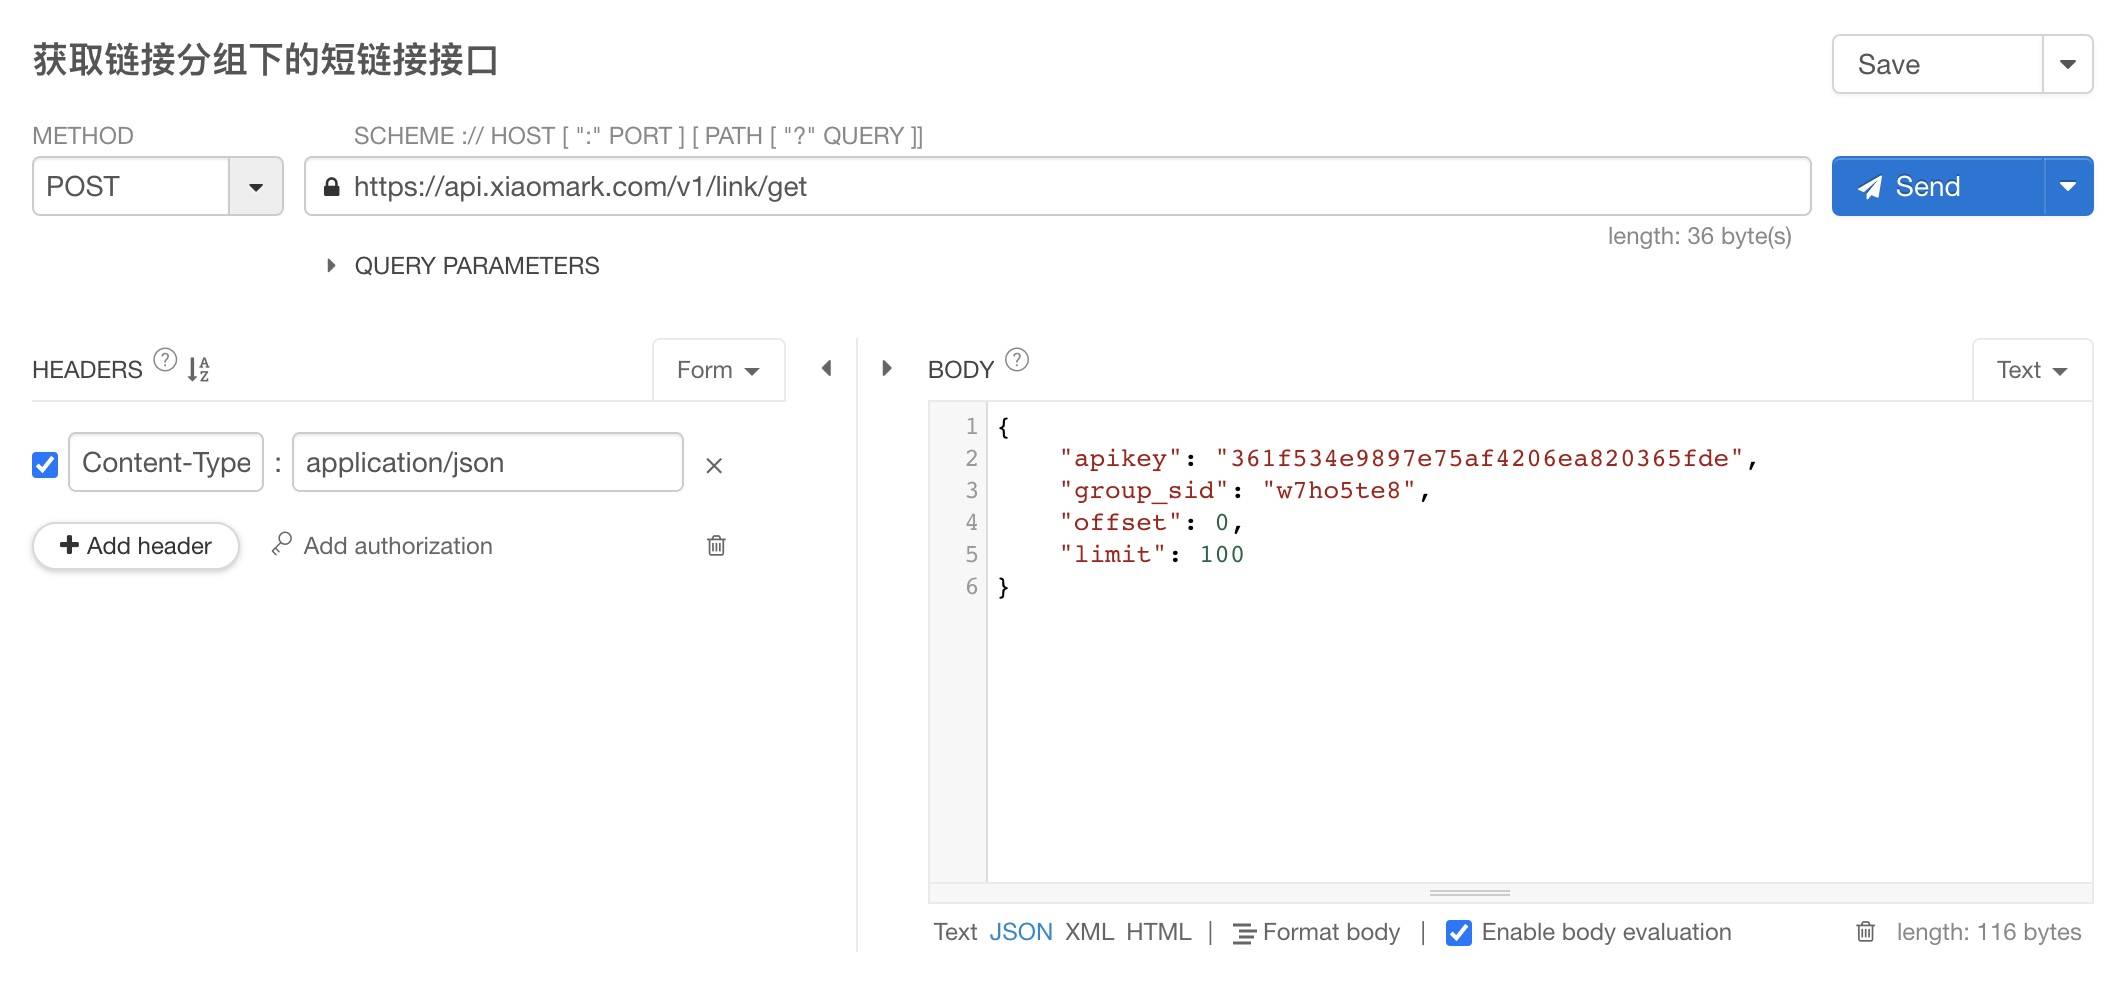Screen dimensions: 2128x984
Task: Click the Save button
Action: coord(1937,64)
